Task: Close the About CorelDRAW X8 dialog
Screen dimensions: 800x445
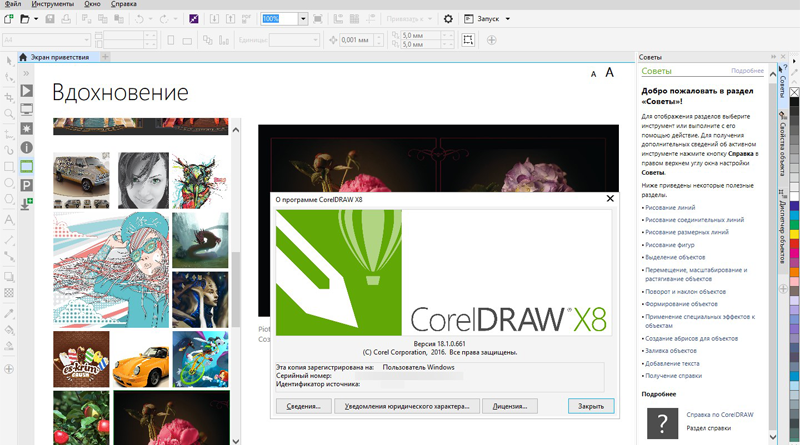Action: click(610, 199)
